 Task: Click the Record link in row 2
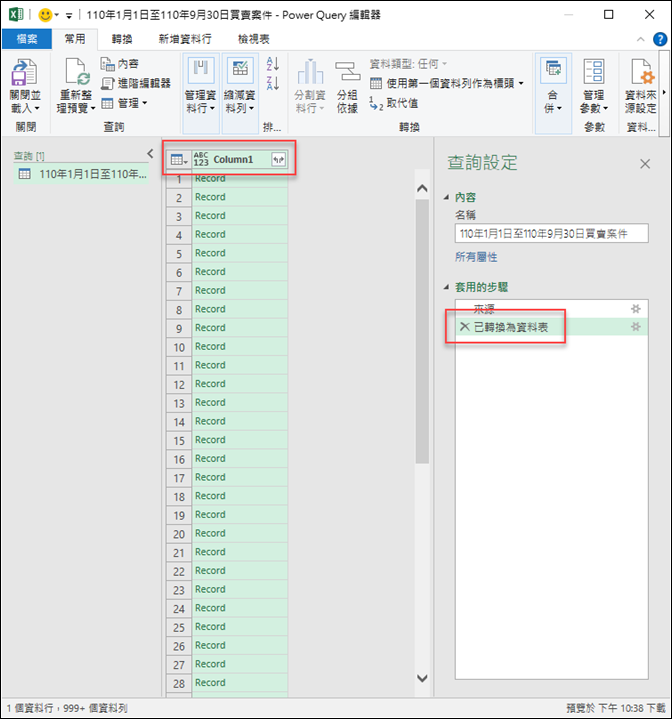[210, 197]
